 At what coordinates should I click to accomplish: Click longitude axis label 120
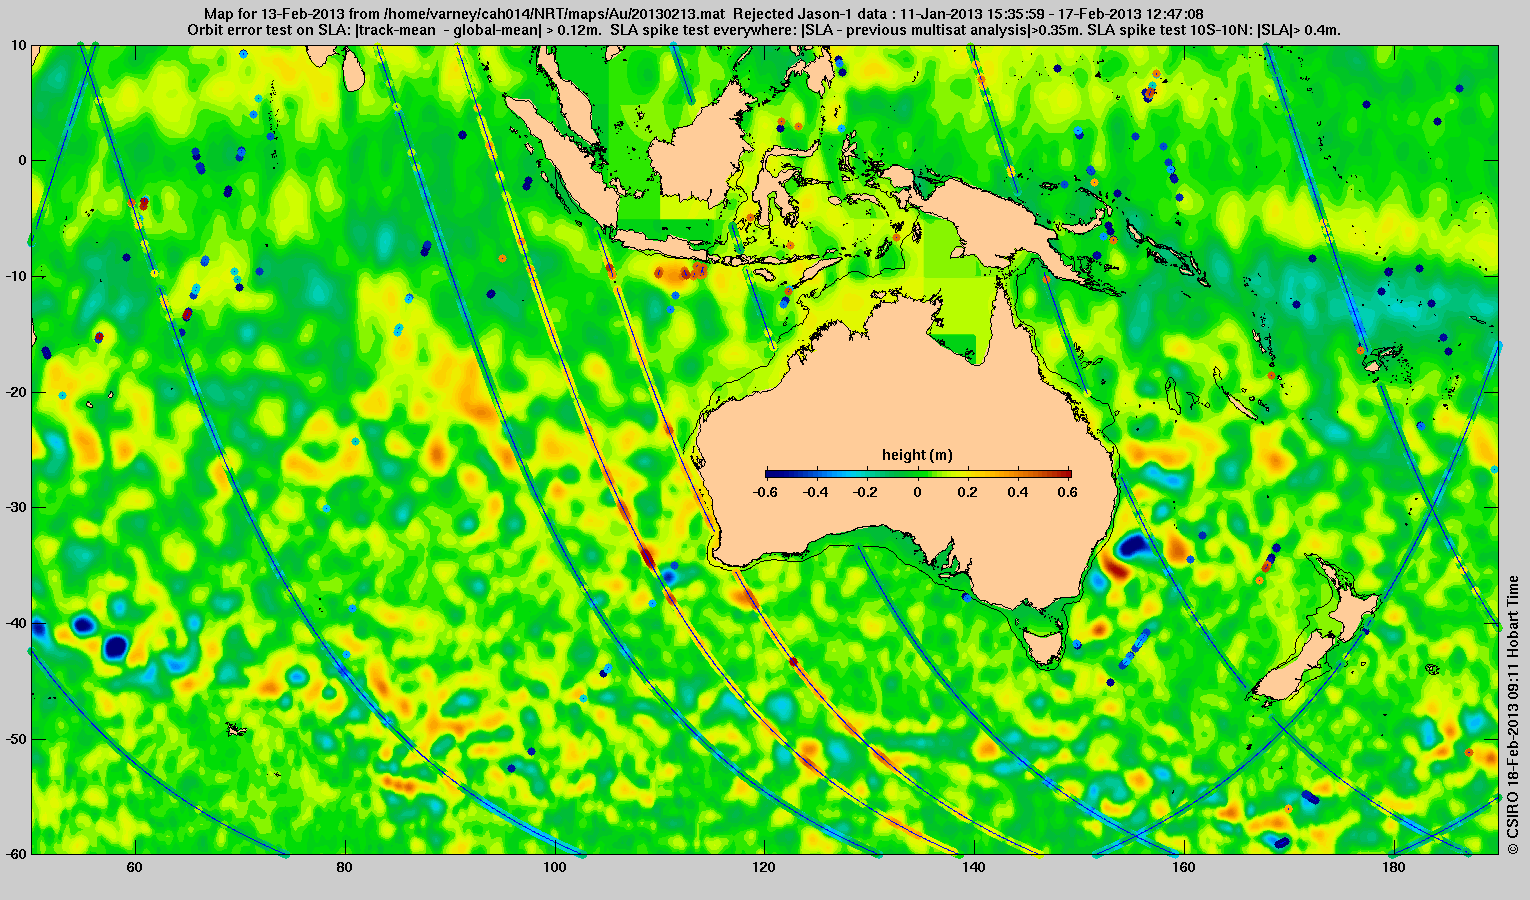764,867
